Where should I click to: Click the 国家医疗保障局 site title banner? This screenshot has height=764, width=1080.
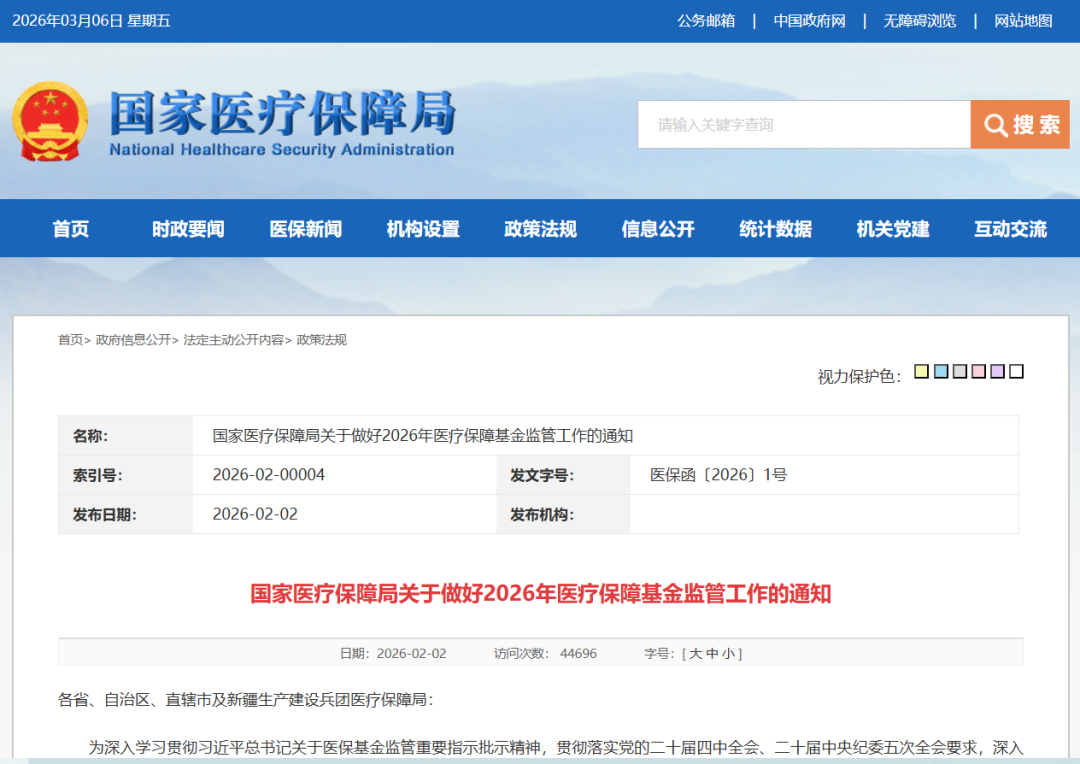coord(282,112)
